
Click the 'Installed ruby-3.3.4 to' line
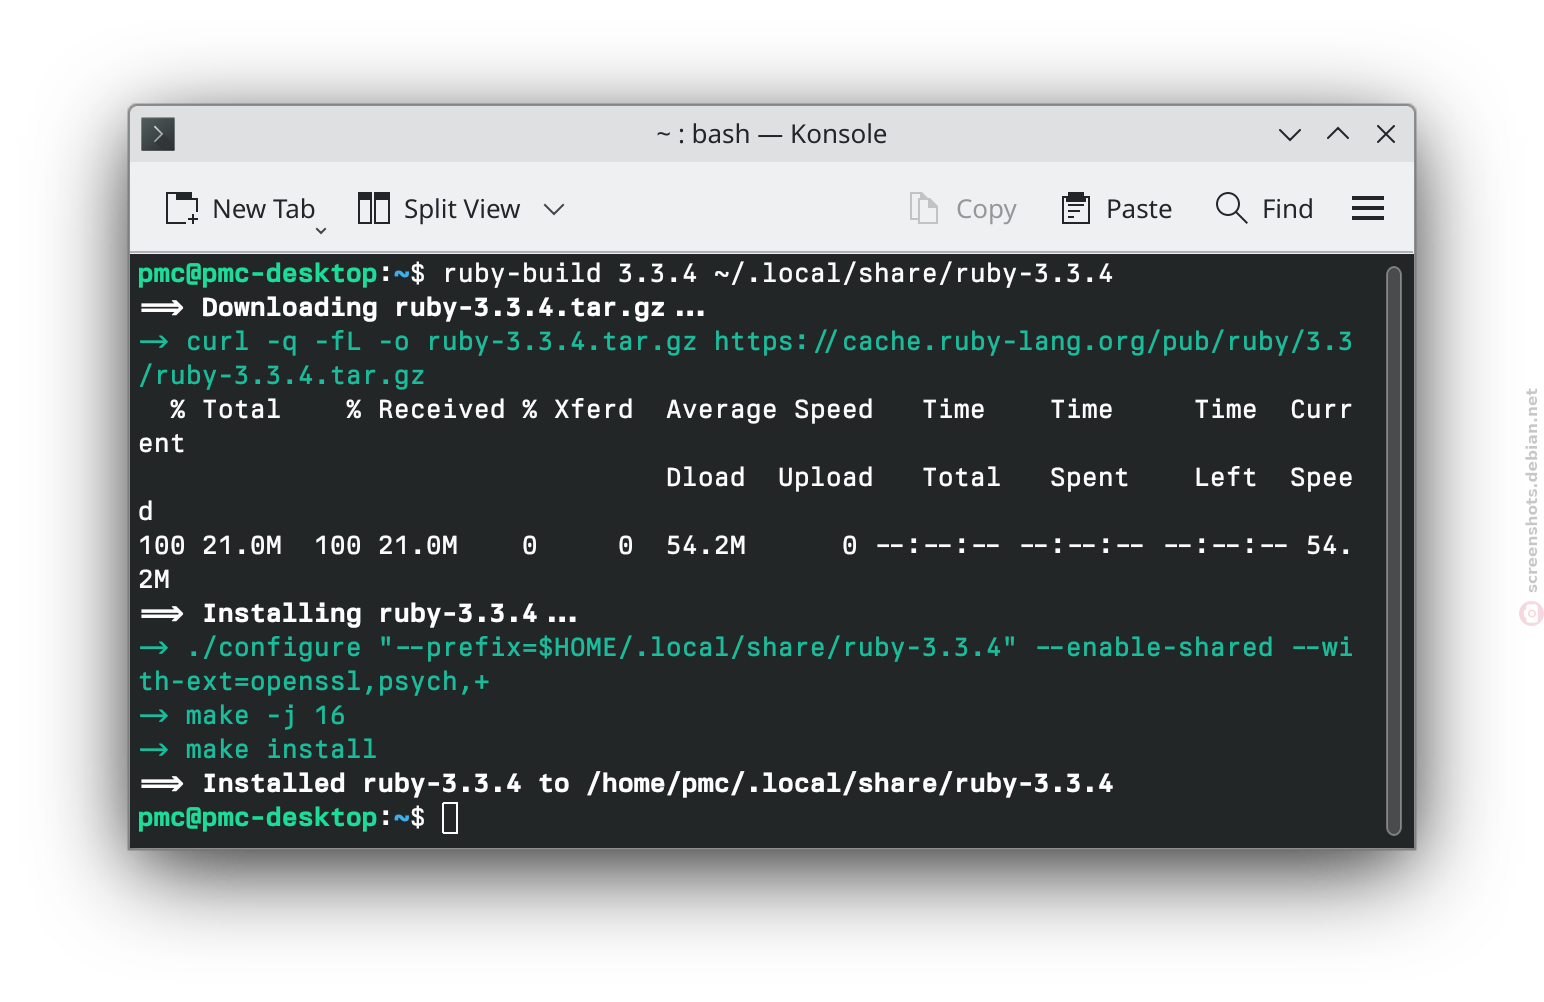(626, 783)
